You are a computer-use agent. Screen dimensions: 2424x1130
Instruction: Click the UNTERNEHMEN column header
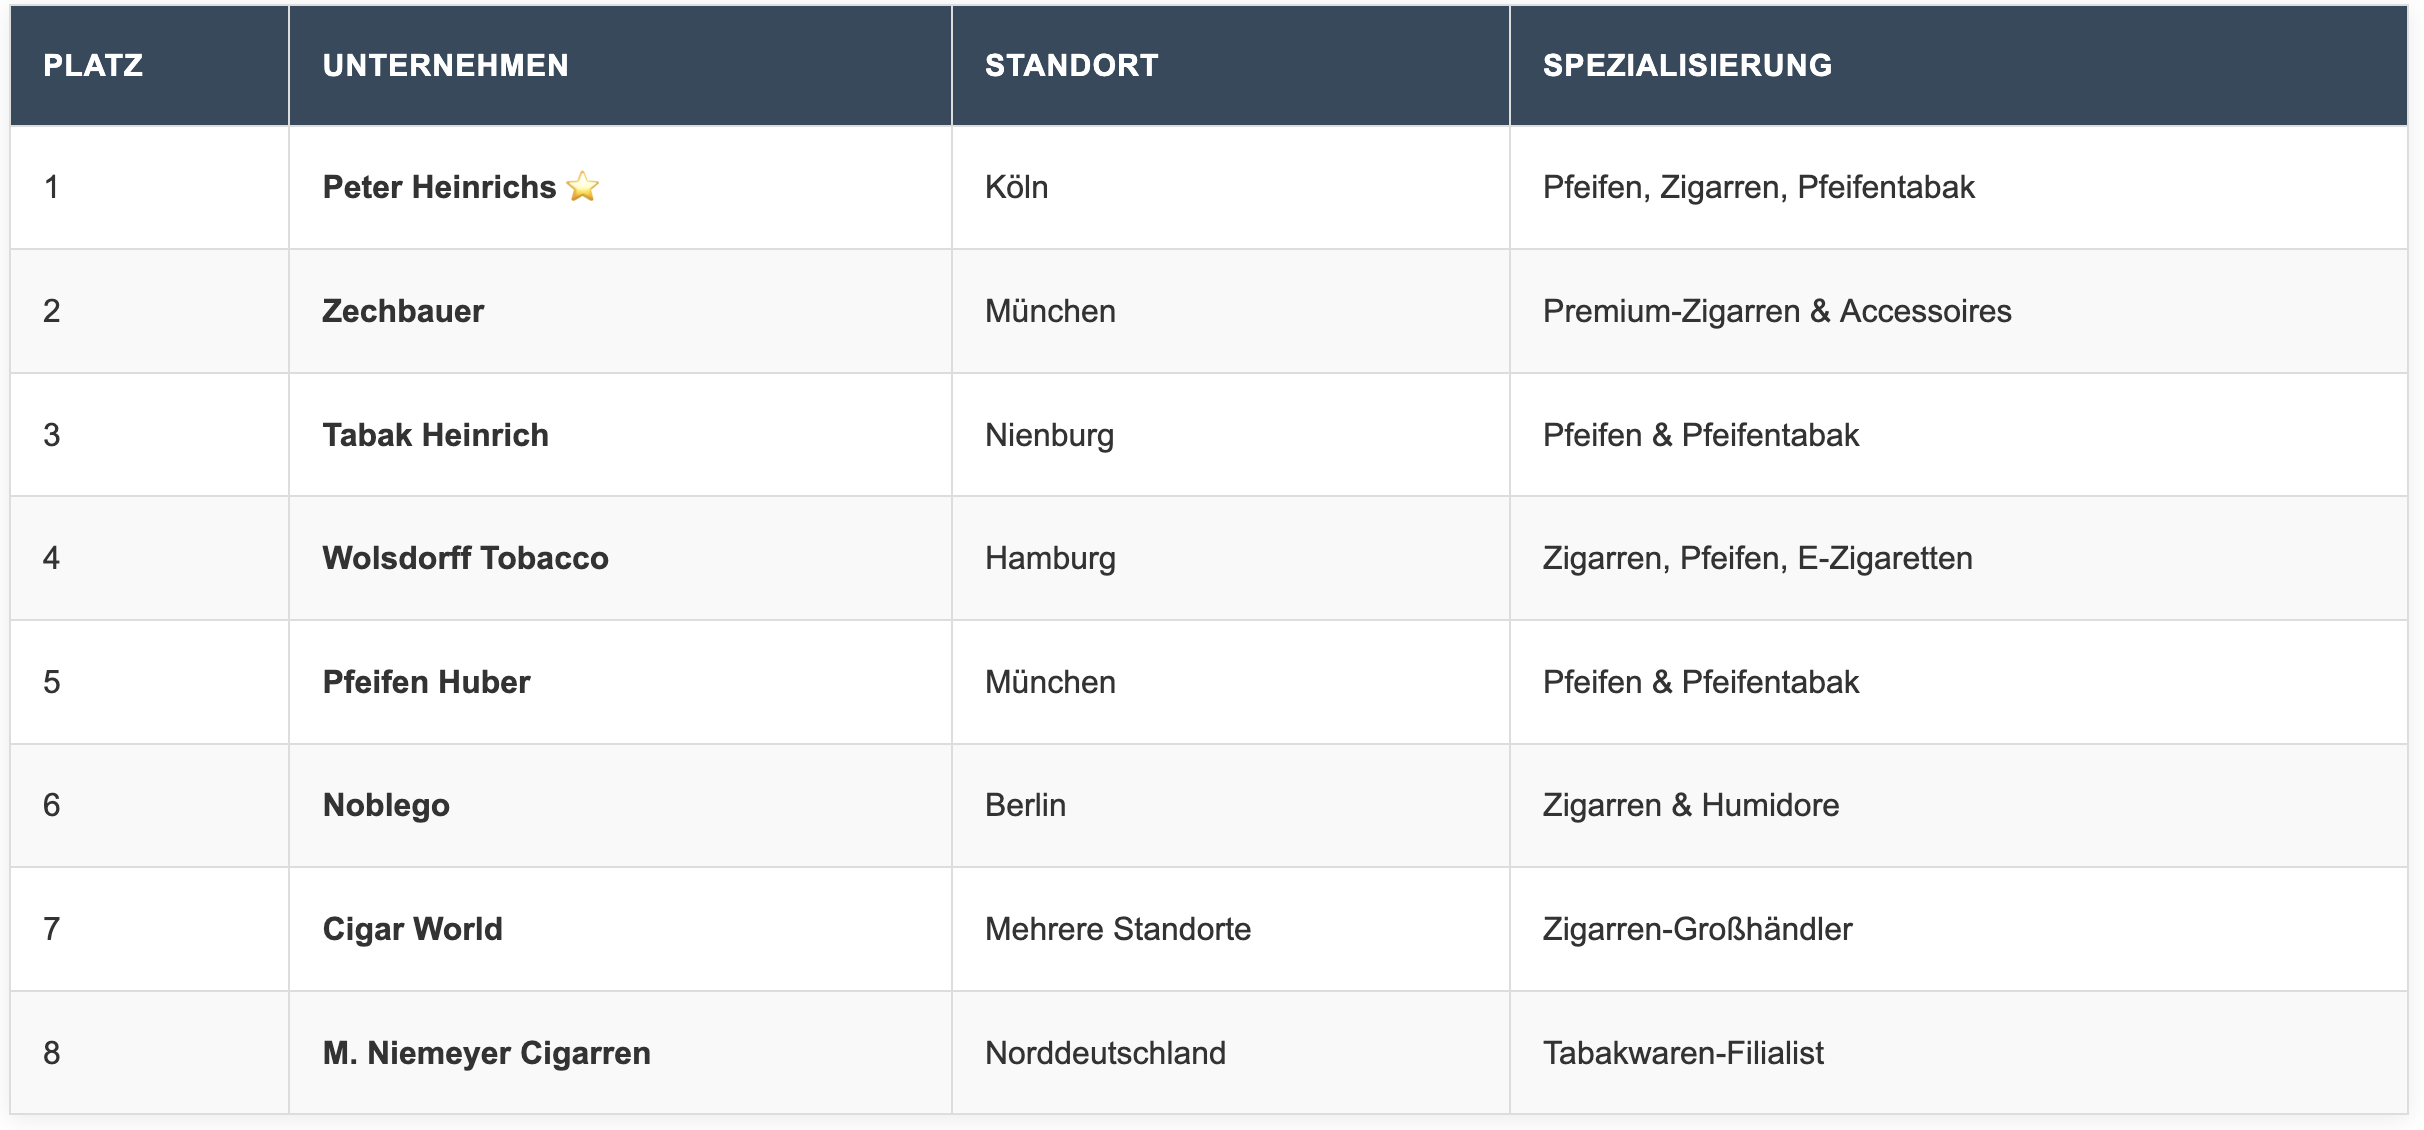(x=445, y=66)
